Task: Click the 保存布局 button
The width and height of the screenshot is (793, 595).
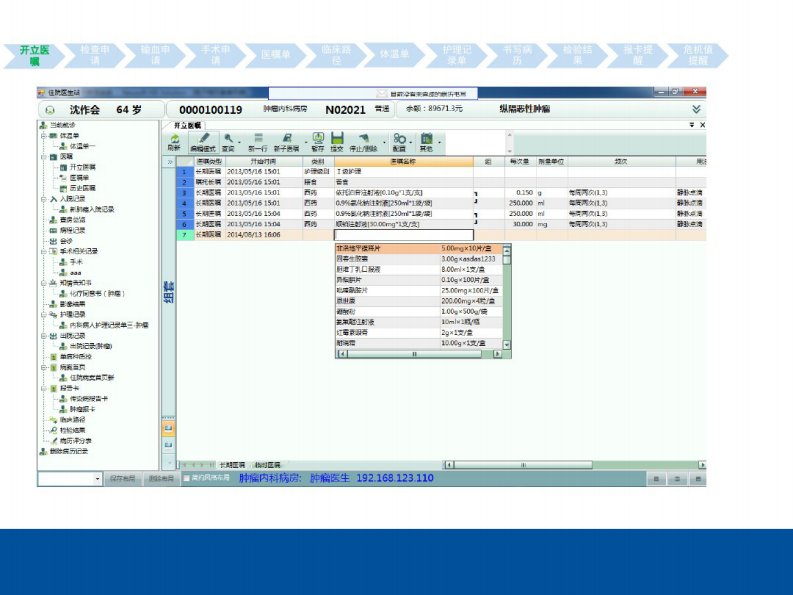Action: point(121,479)
